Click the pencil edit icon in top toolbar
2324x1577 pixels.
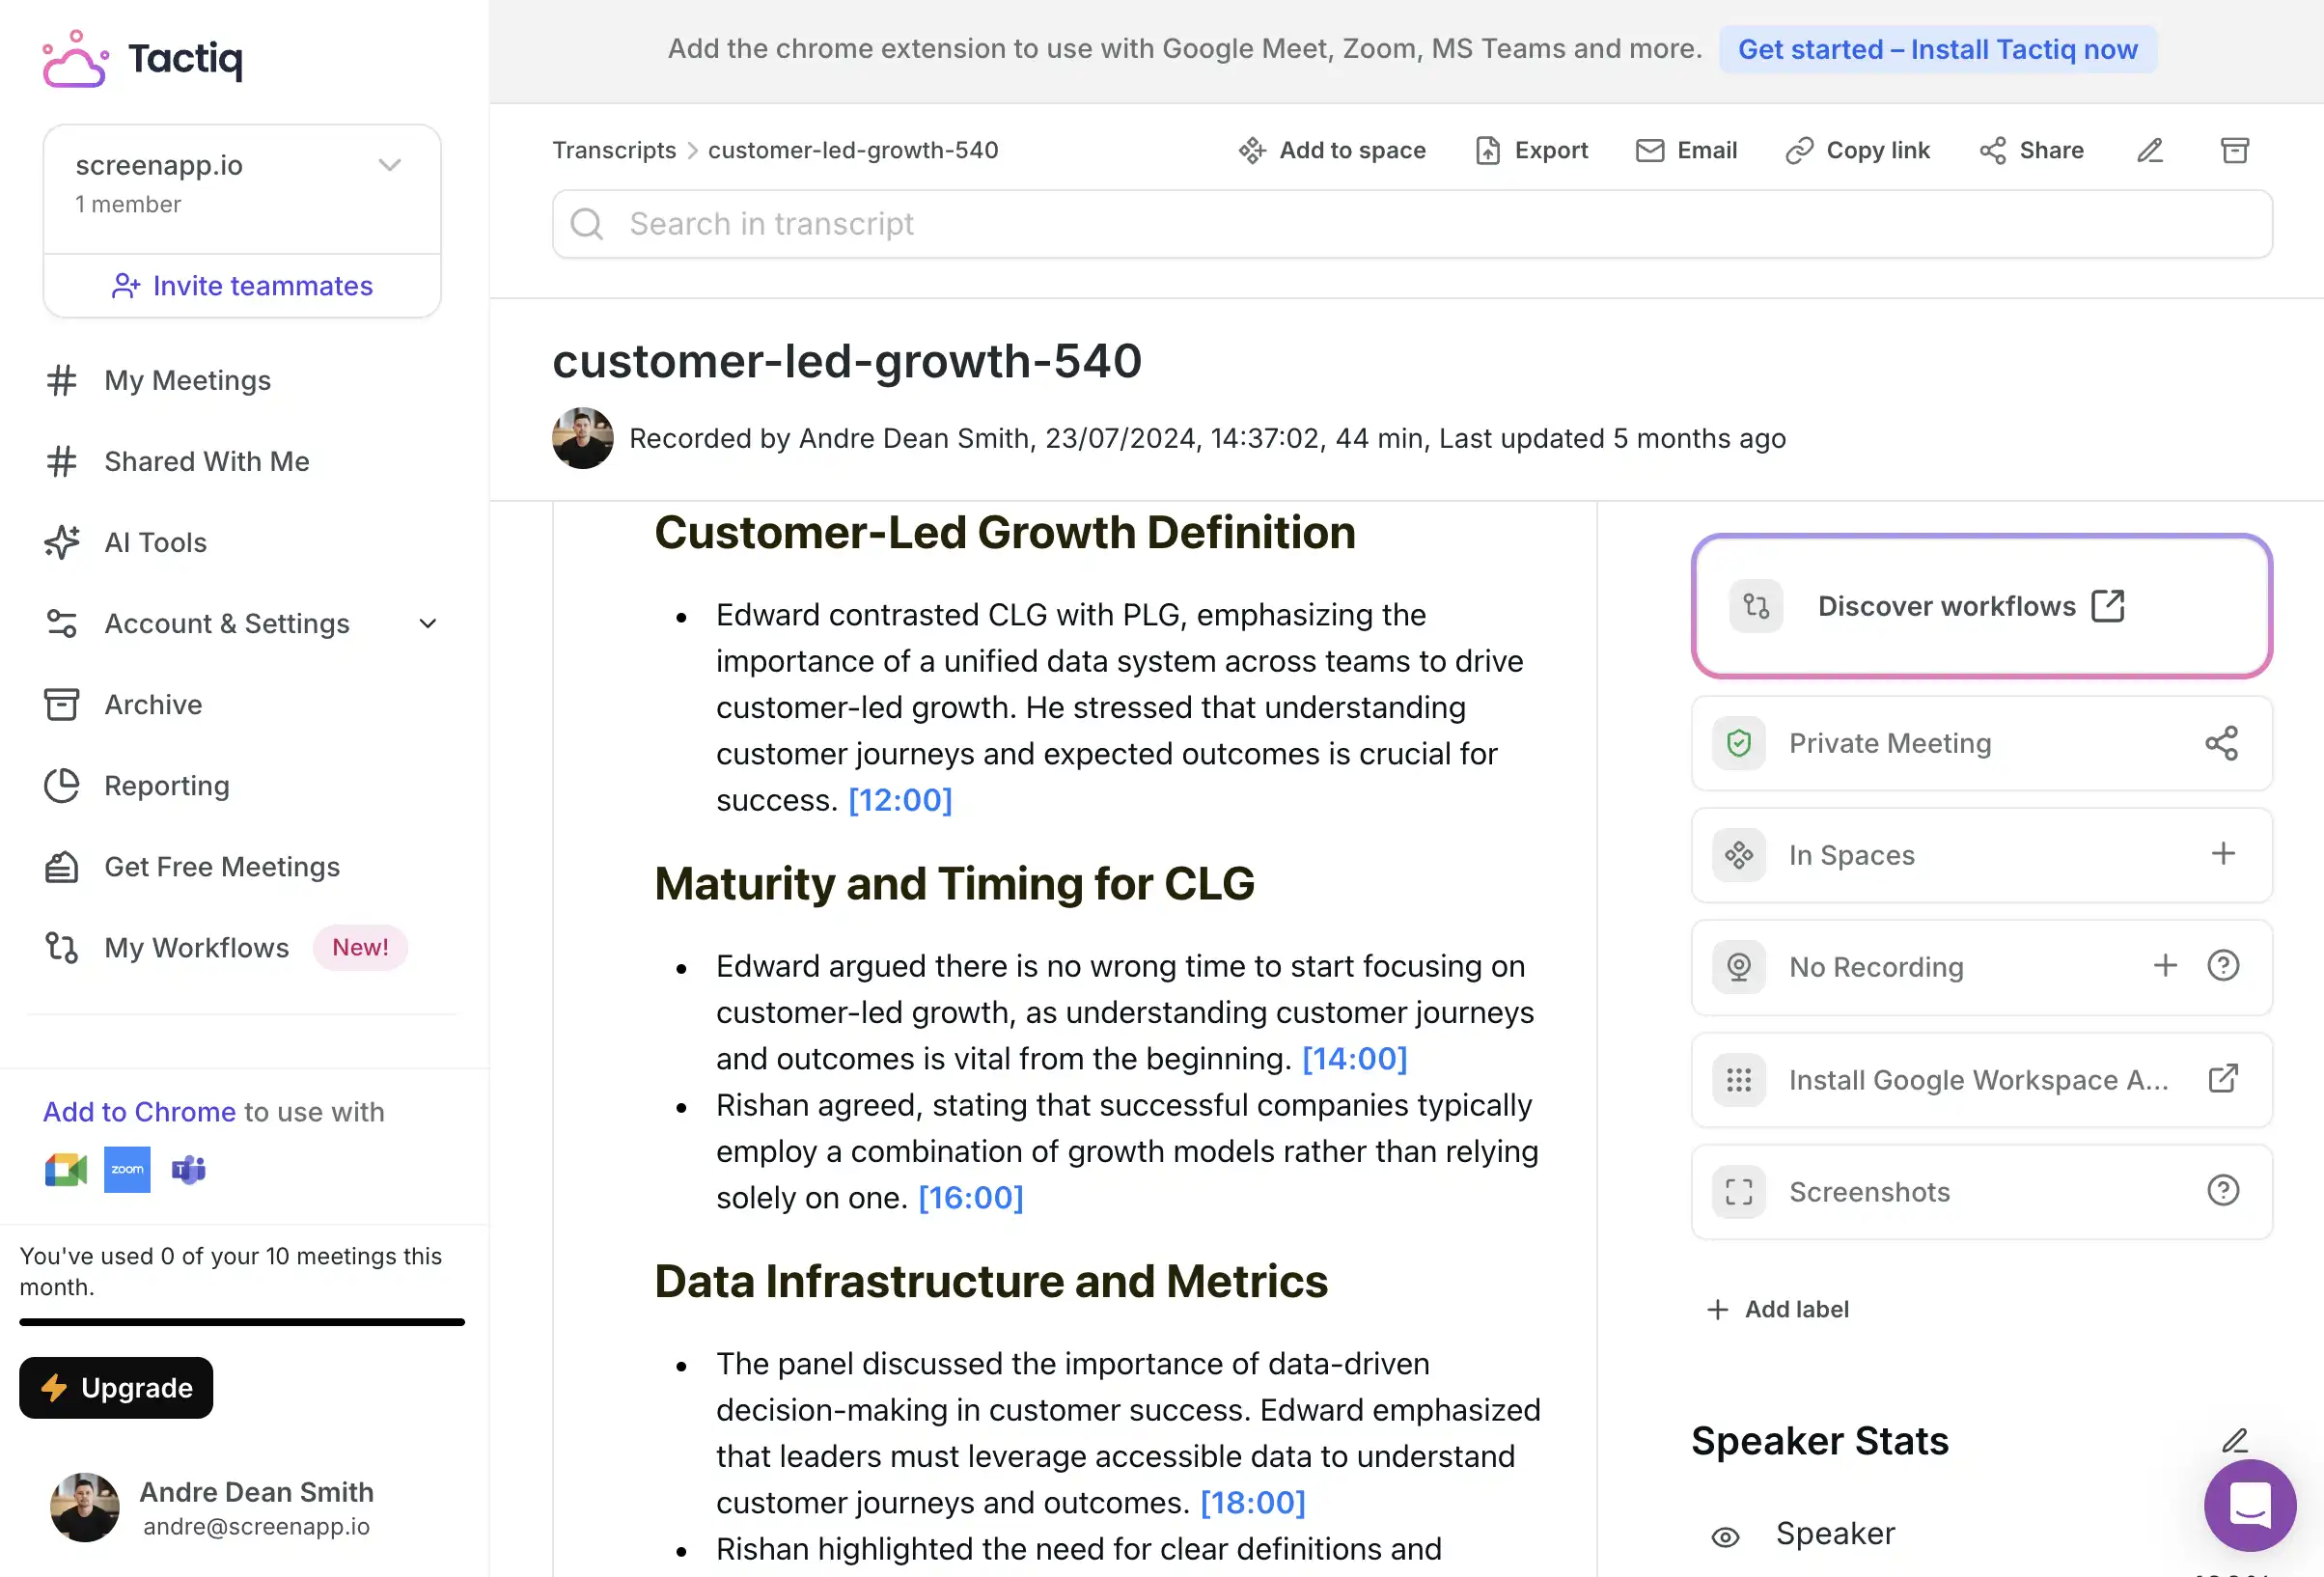point(2150,150)
